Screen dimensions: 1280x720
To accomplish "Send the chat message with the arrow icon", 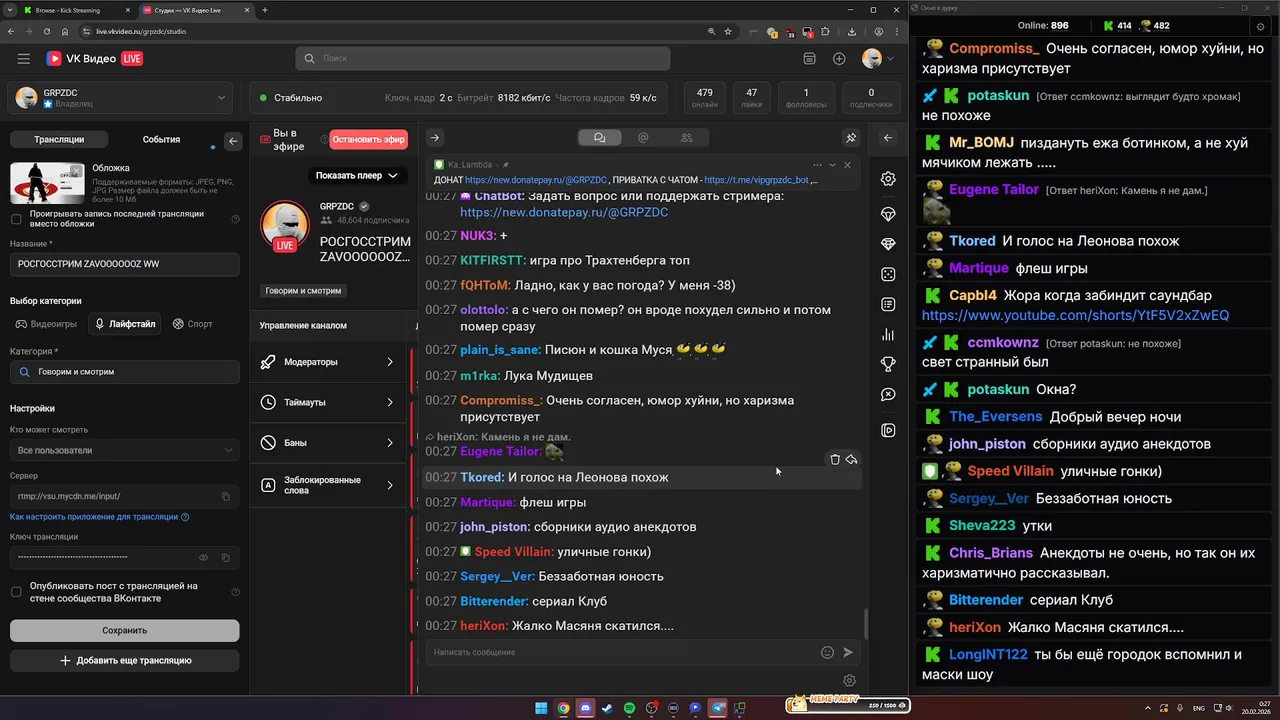I will [x=848, y=652].
